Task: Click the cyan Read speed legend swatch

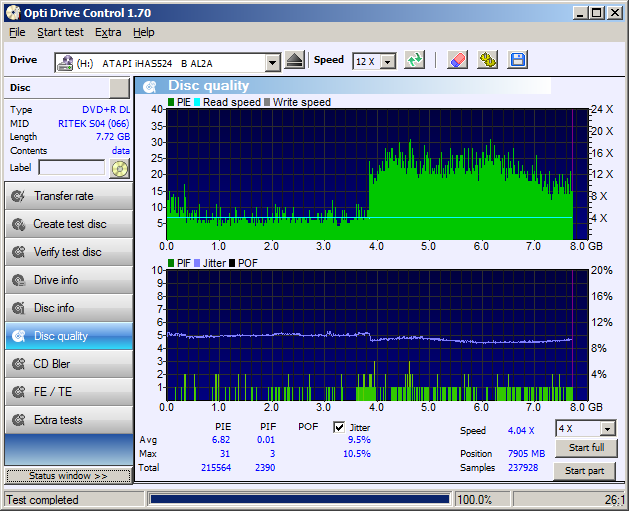Action: pos(197,102)
